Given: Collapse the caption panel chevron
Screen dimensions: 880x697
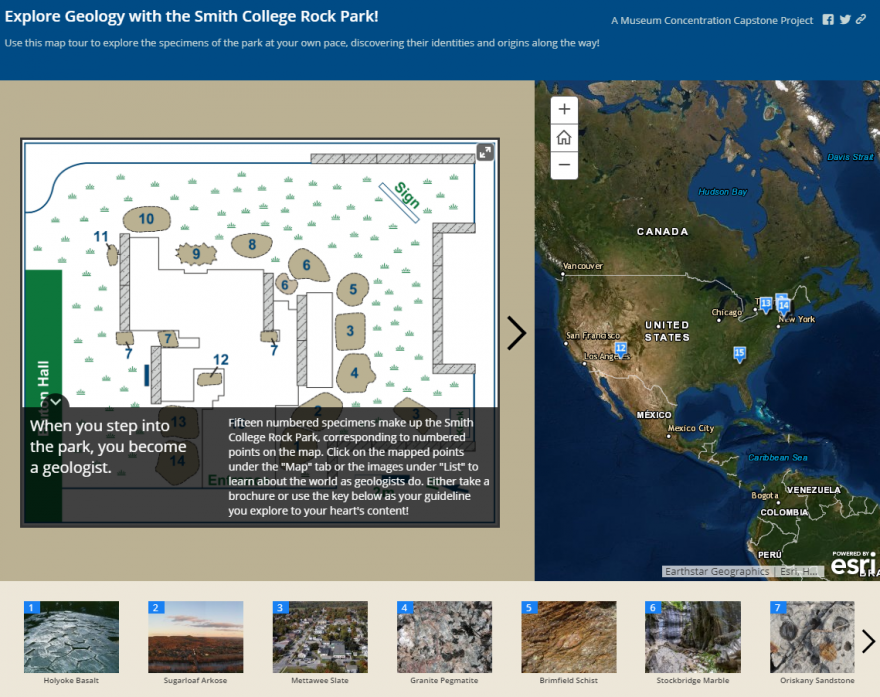Looking at the screenshot, I should [56, 402].
